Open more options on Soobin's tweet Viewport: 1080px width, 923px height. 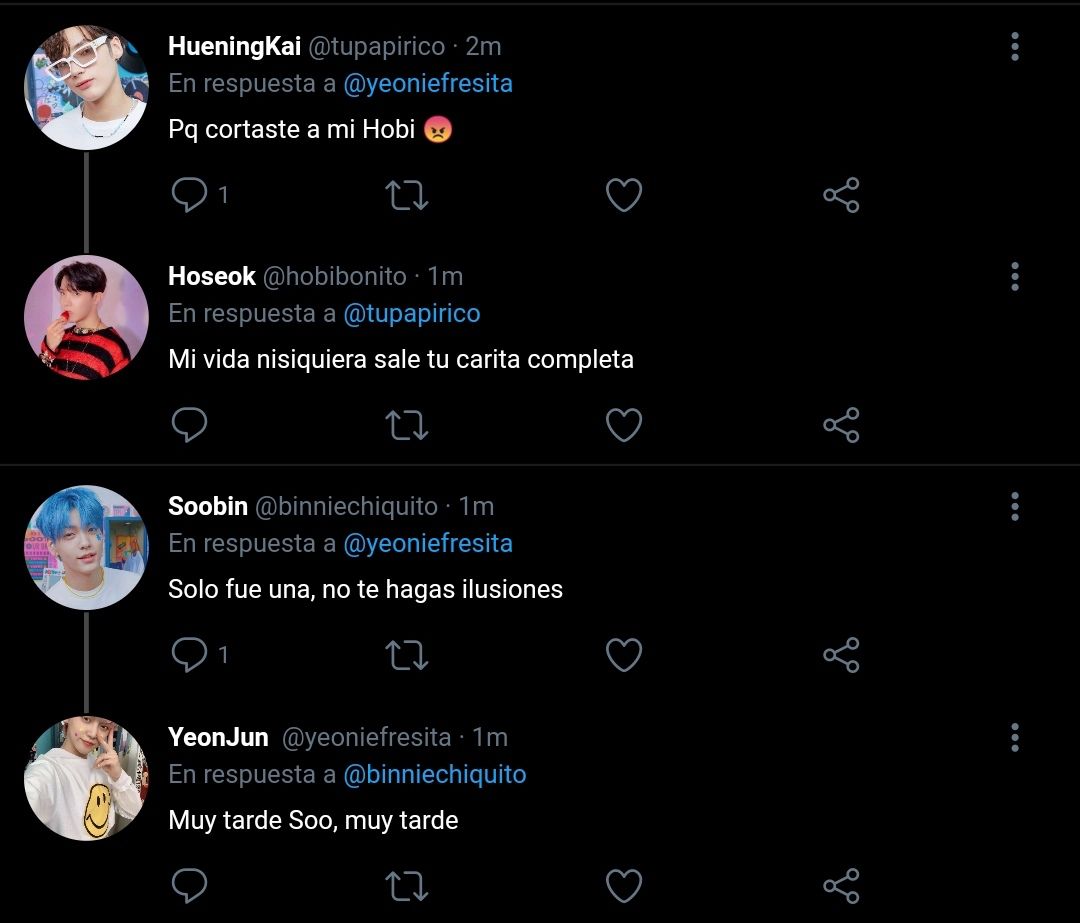click(x=1015, y=506)
